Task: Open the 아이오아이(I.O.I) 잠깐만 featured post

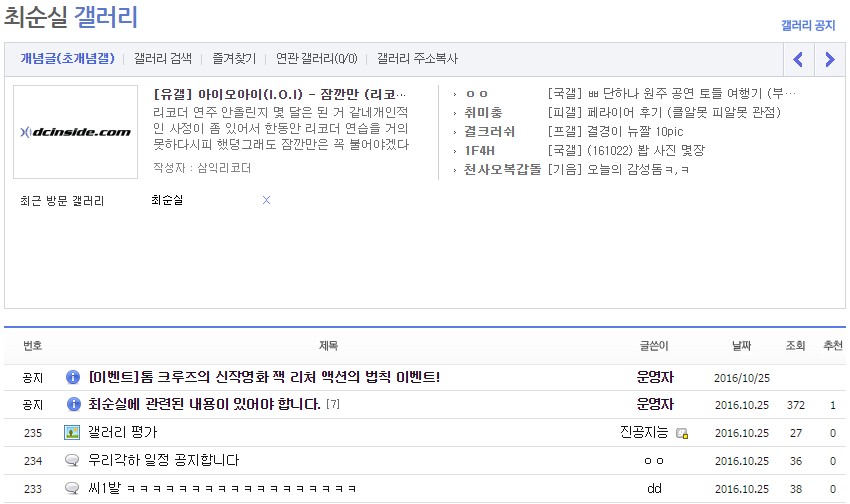Action: pos(280,93)
